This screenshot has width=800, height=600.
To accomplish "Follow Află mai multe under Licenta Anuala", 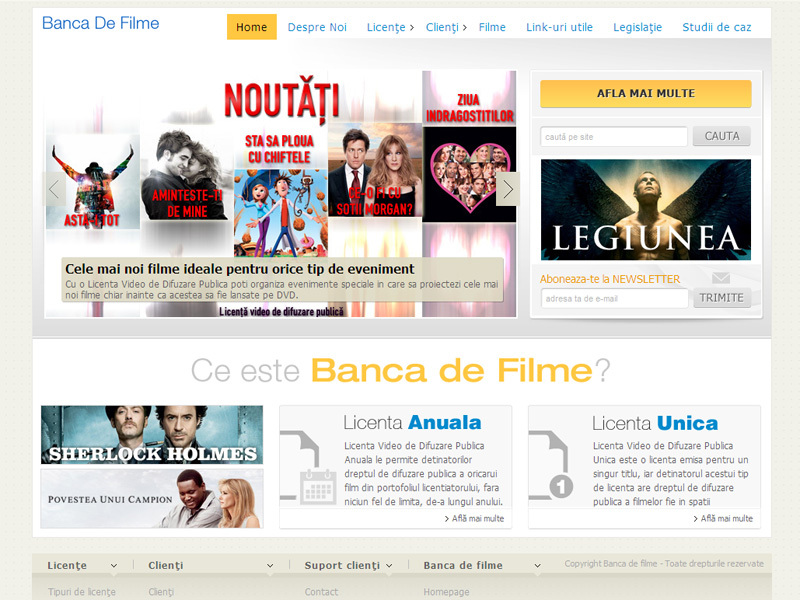I will (474, 518).
